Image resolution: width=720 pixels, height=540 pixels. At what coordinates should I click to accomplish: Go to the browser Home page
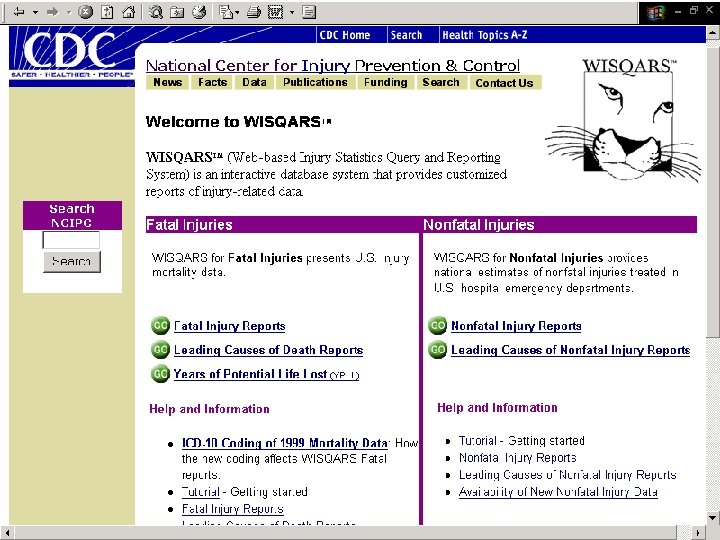(129, 11)
